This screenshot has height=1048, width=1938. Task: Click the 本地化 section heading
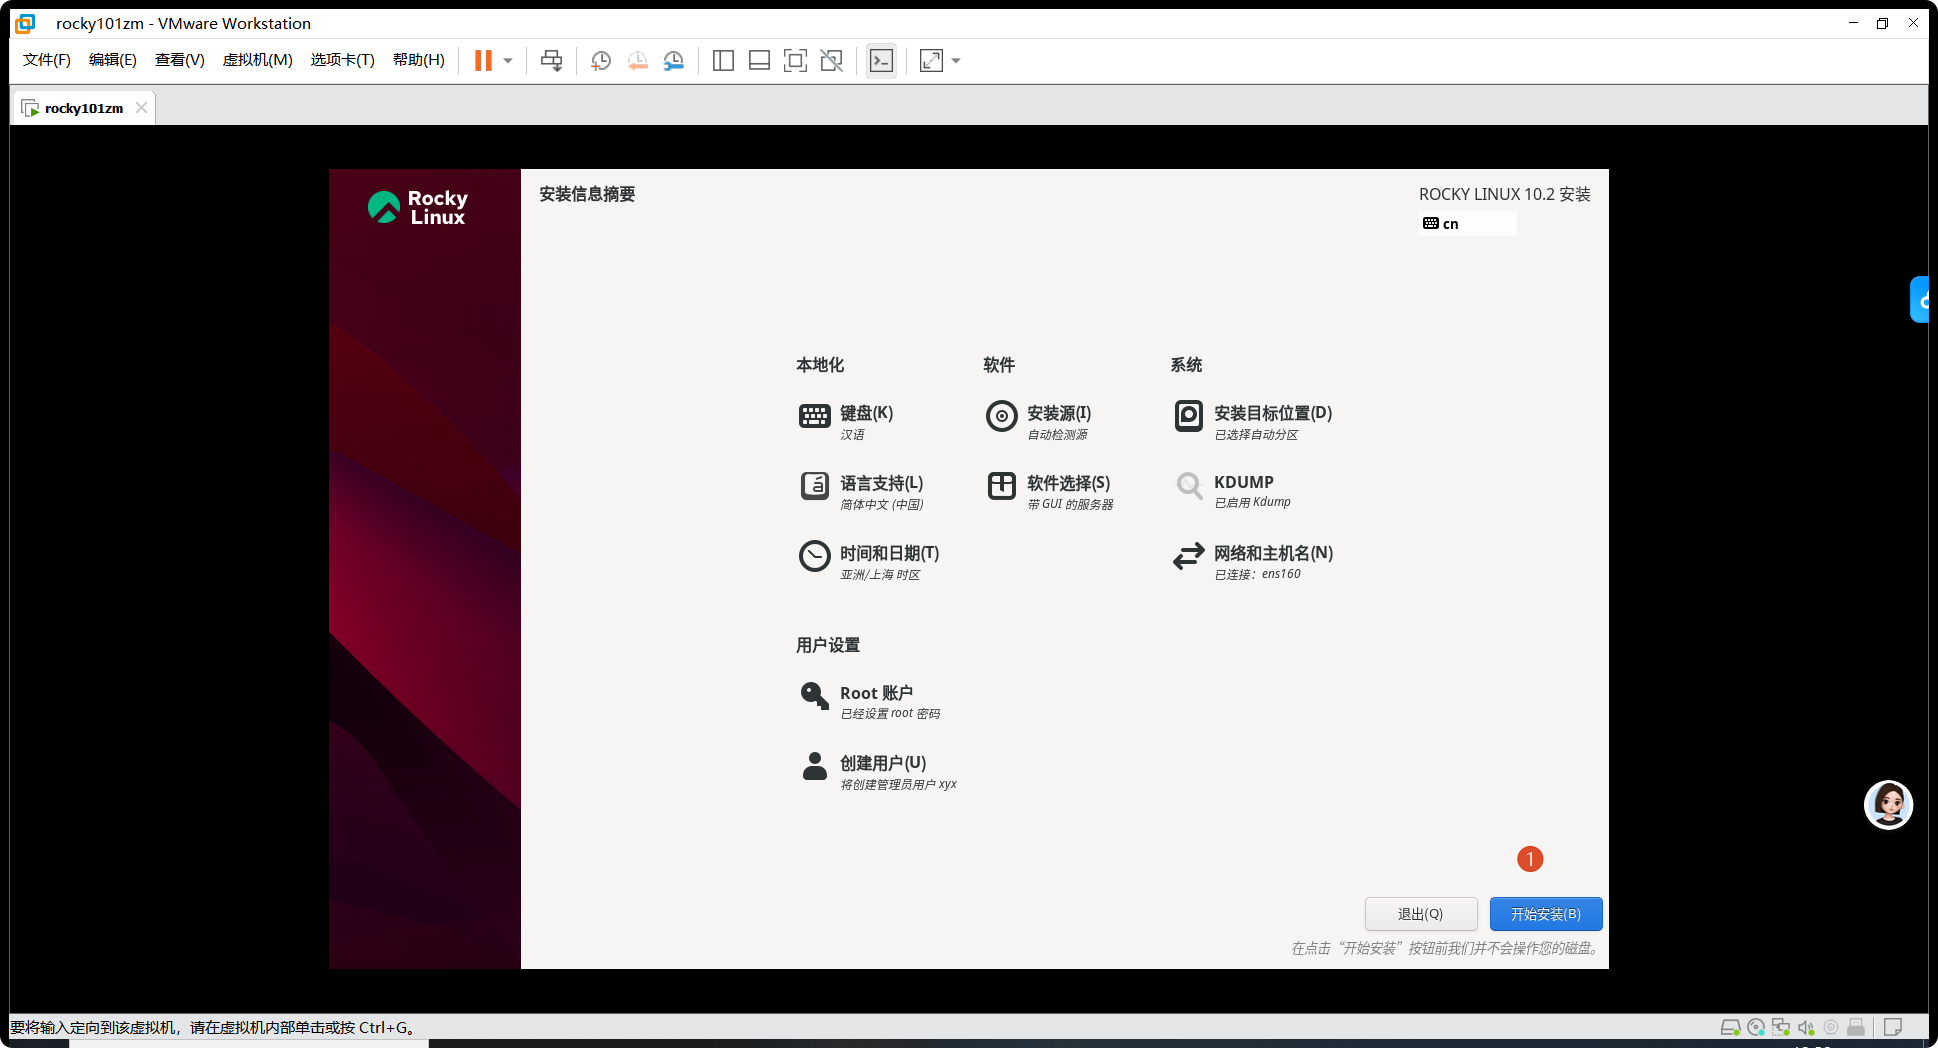[x=820, y=365]
